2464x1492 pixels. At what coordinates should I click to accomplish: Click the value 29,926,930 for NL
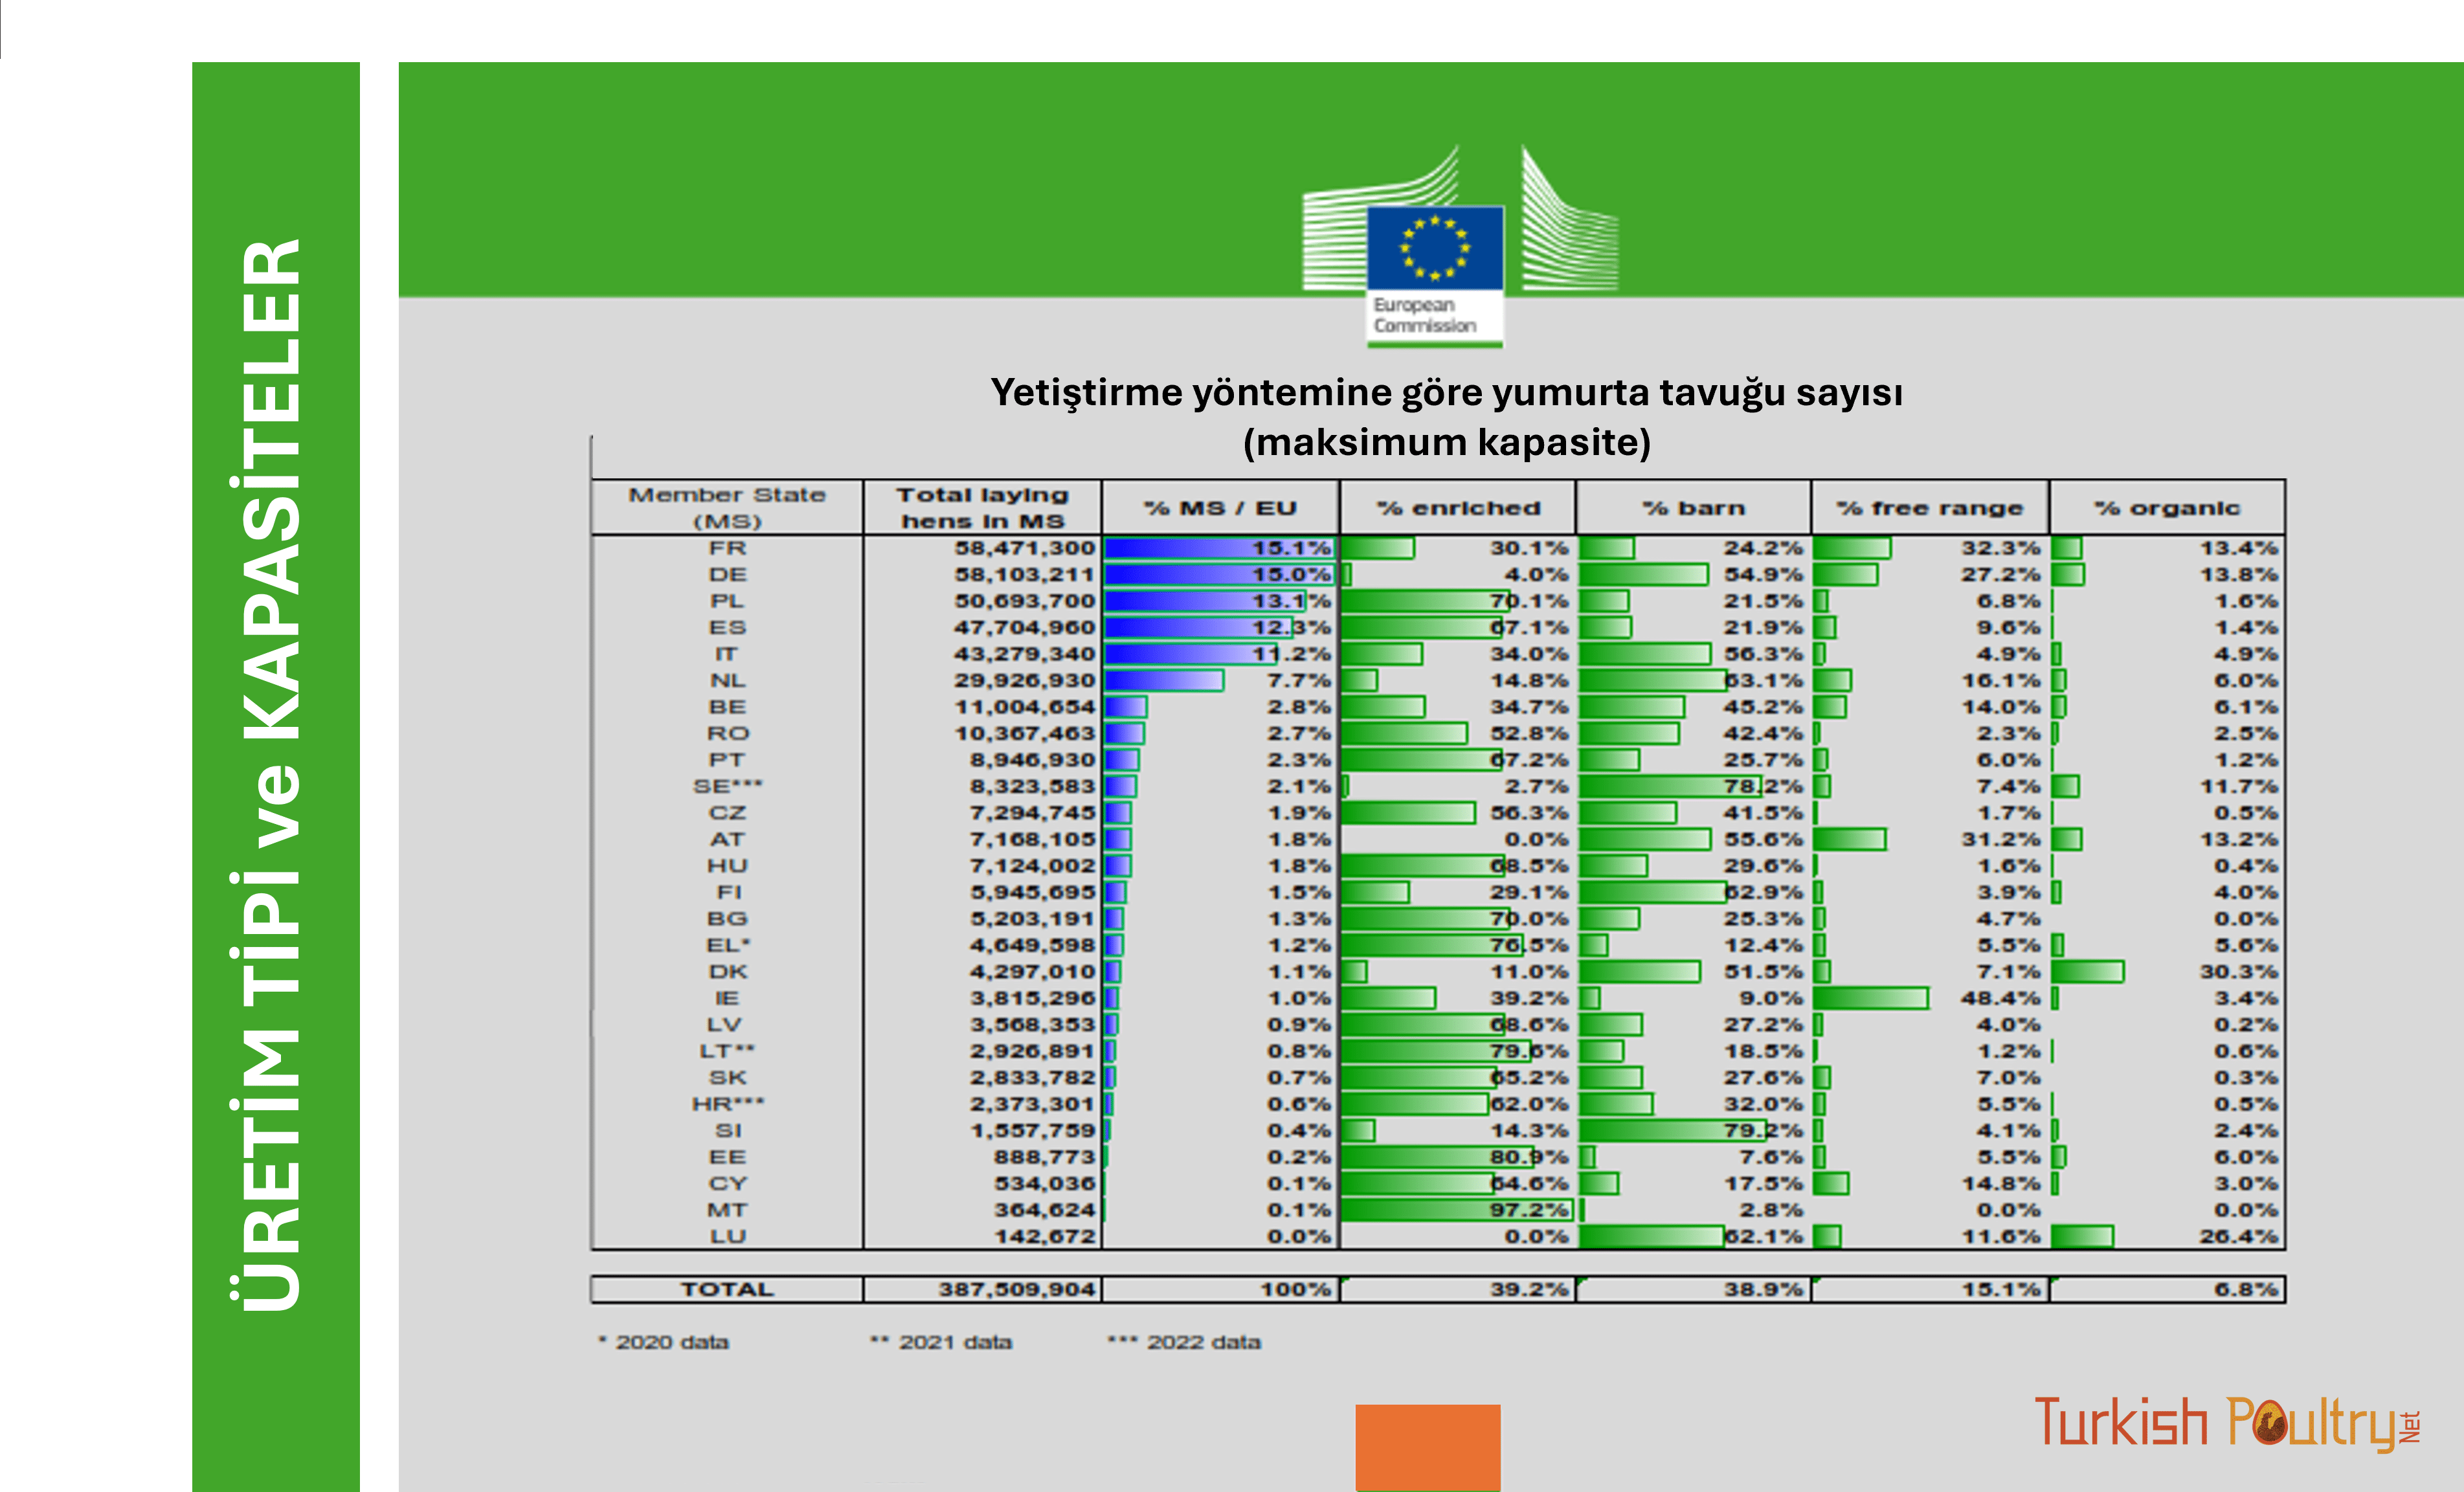1025,681
